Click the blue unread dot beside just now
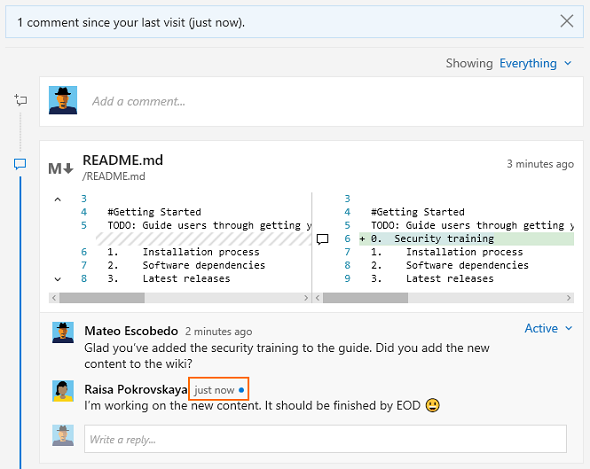The height and width of the screenshot is (469, 590). 241,390
